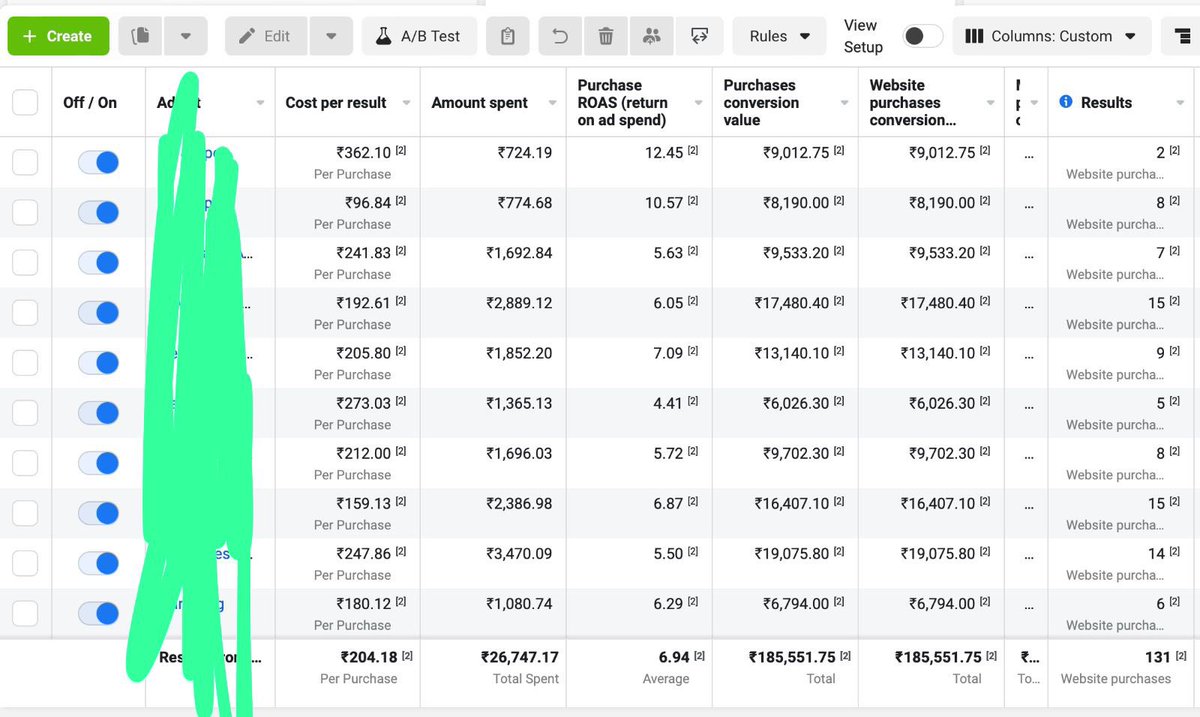Start an A/B Test
Screen dimensions: 1200x717
(419, 36)
